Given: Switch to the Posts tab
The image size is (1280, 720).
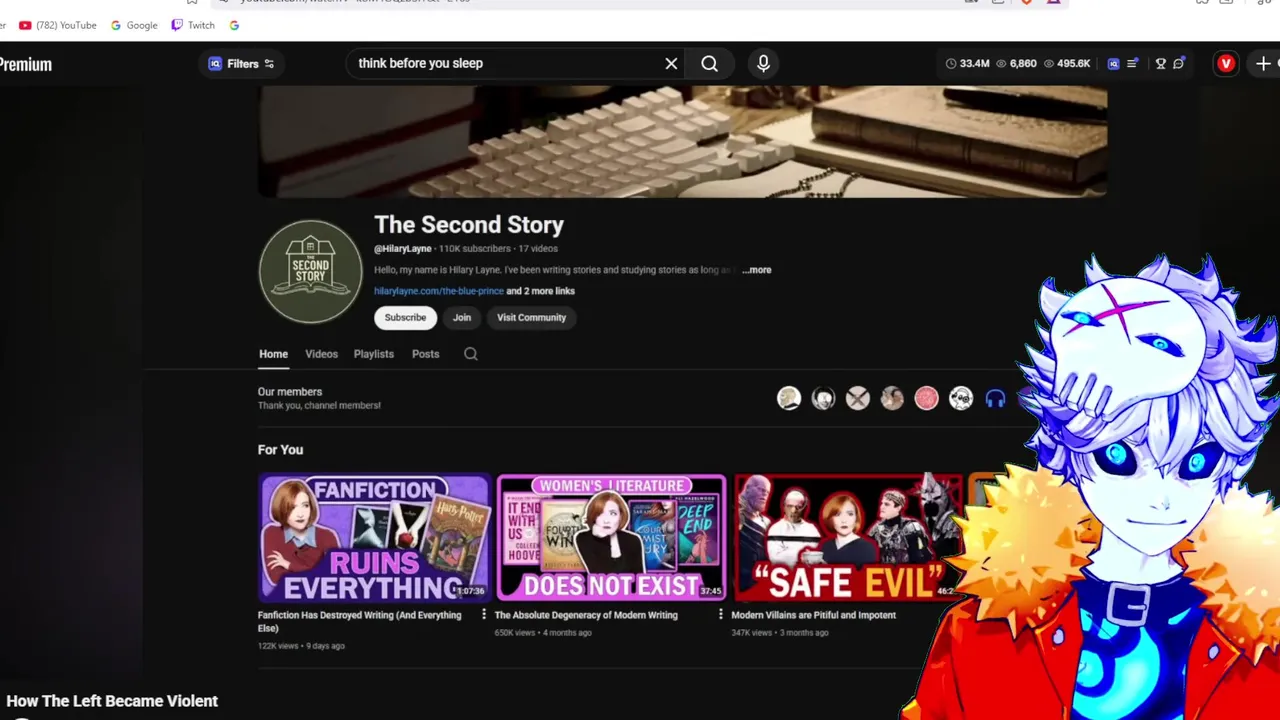Looking at the screenshot, I should 425,354.
